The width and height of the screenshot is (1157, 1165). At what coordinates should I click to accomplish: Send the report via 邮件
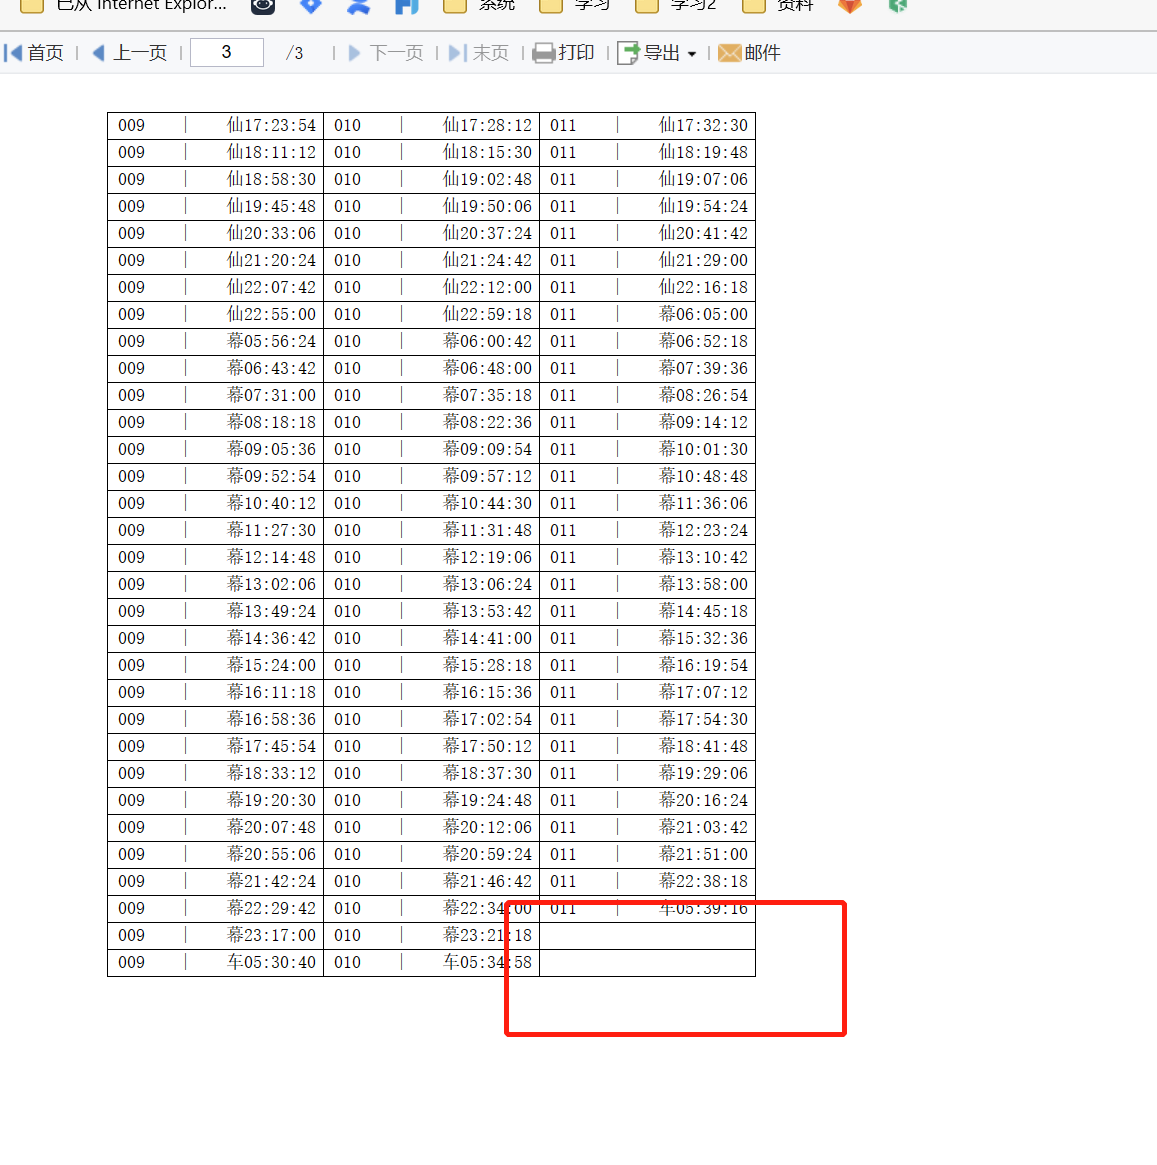pos(749,53)
